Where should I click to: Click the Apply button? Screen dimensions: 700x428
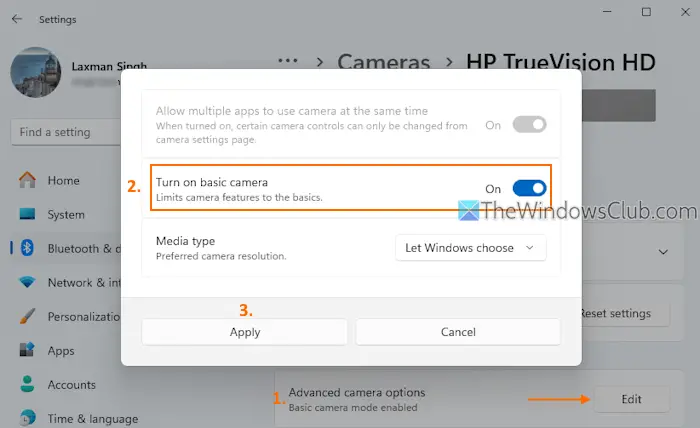pyautogui.click(x=245, y=332)
